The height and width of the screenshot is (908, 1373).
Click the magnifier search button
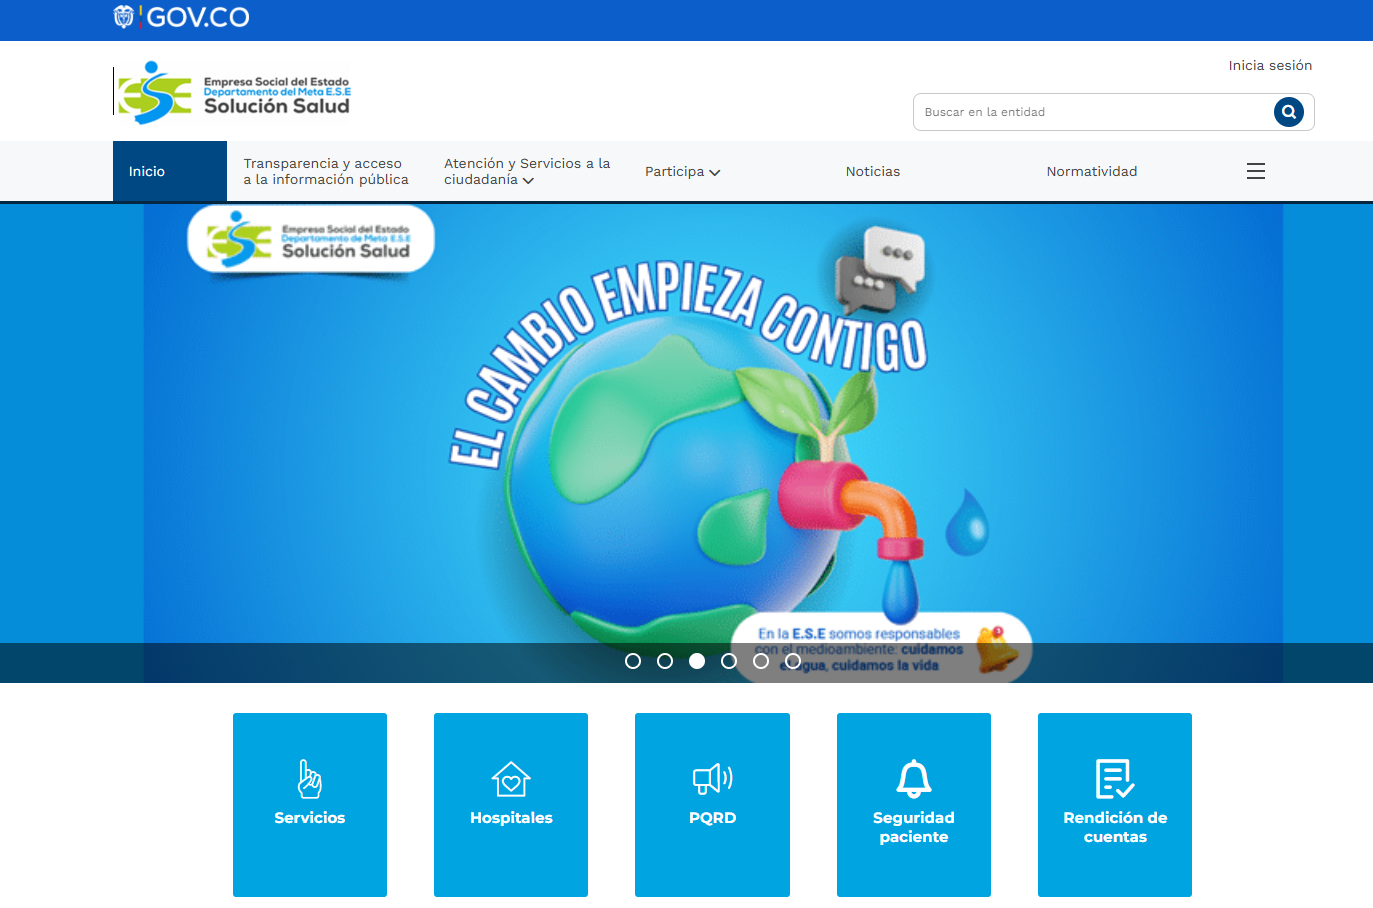1288,112
